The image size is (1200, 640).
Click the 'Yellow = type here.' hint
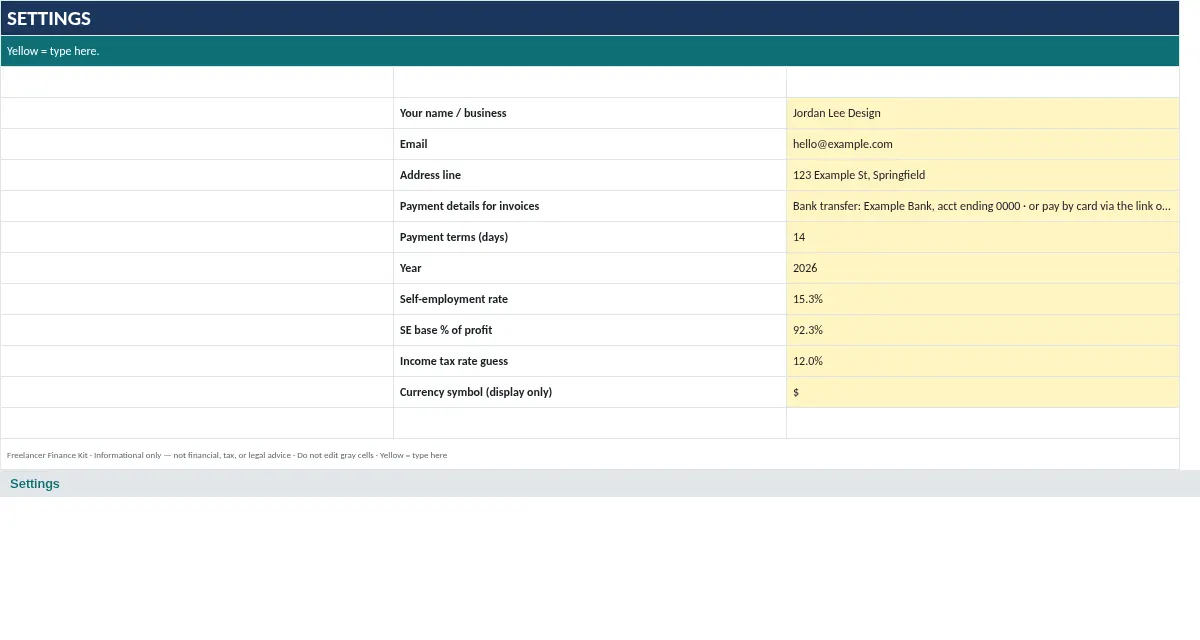coord(53,51)
